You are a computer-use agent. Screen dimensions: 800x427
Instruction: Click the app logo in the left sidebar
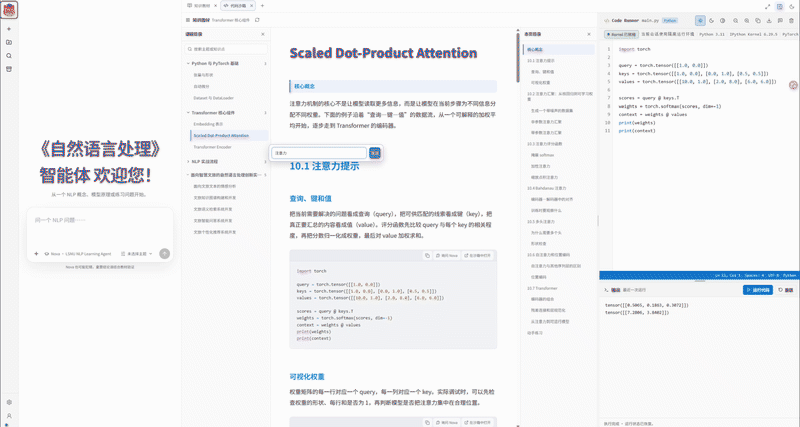coord(9,10)
